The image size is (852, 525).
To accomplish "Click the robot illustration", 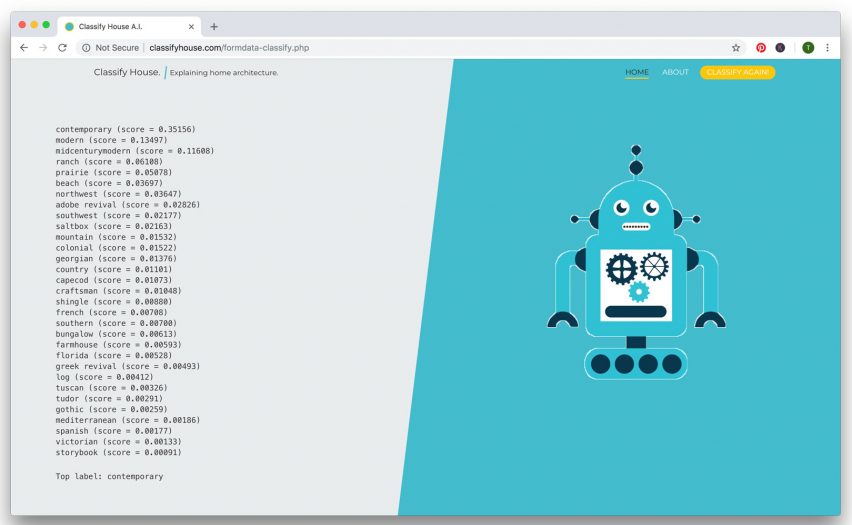I will pyautogui.click(x=636, y=262).
